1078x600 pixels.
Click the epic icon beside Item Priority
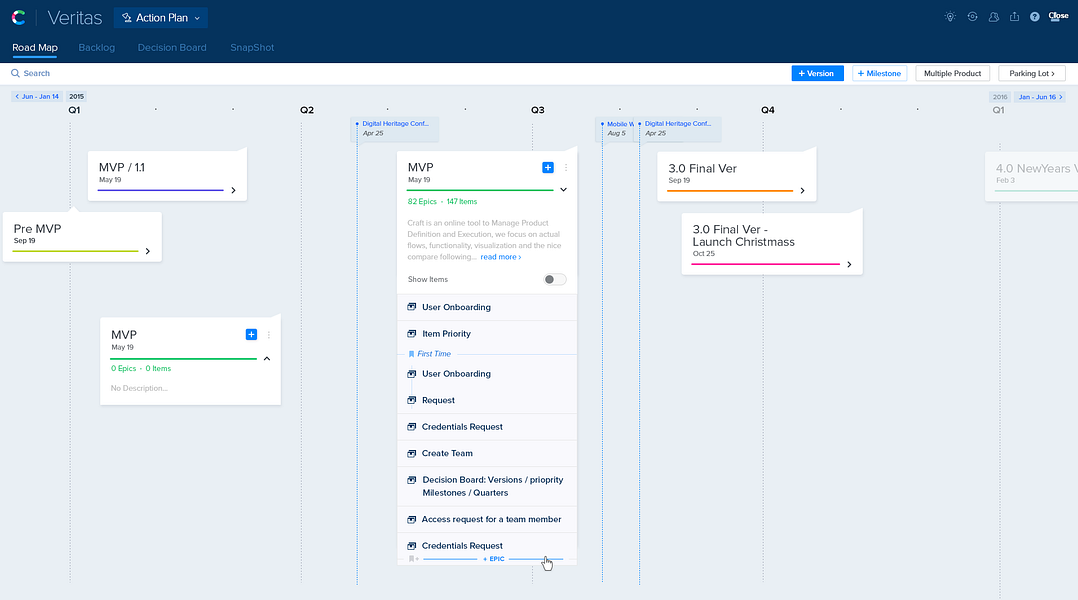click(412, 333)
